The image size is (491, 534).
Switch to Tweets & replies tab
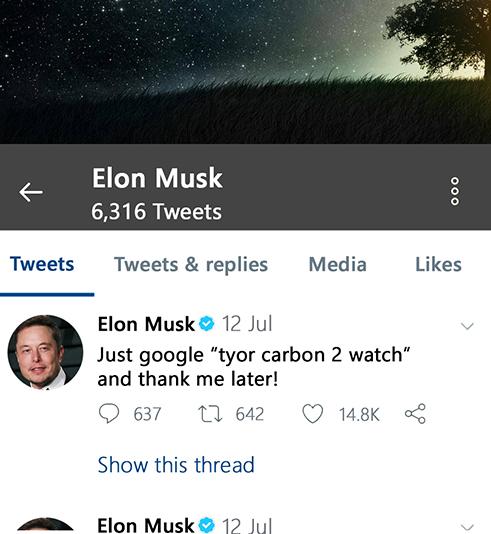pos(191,265)
